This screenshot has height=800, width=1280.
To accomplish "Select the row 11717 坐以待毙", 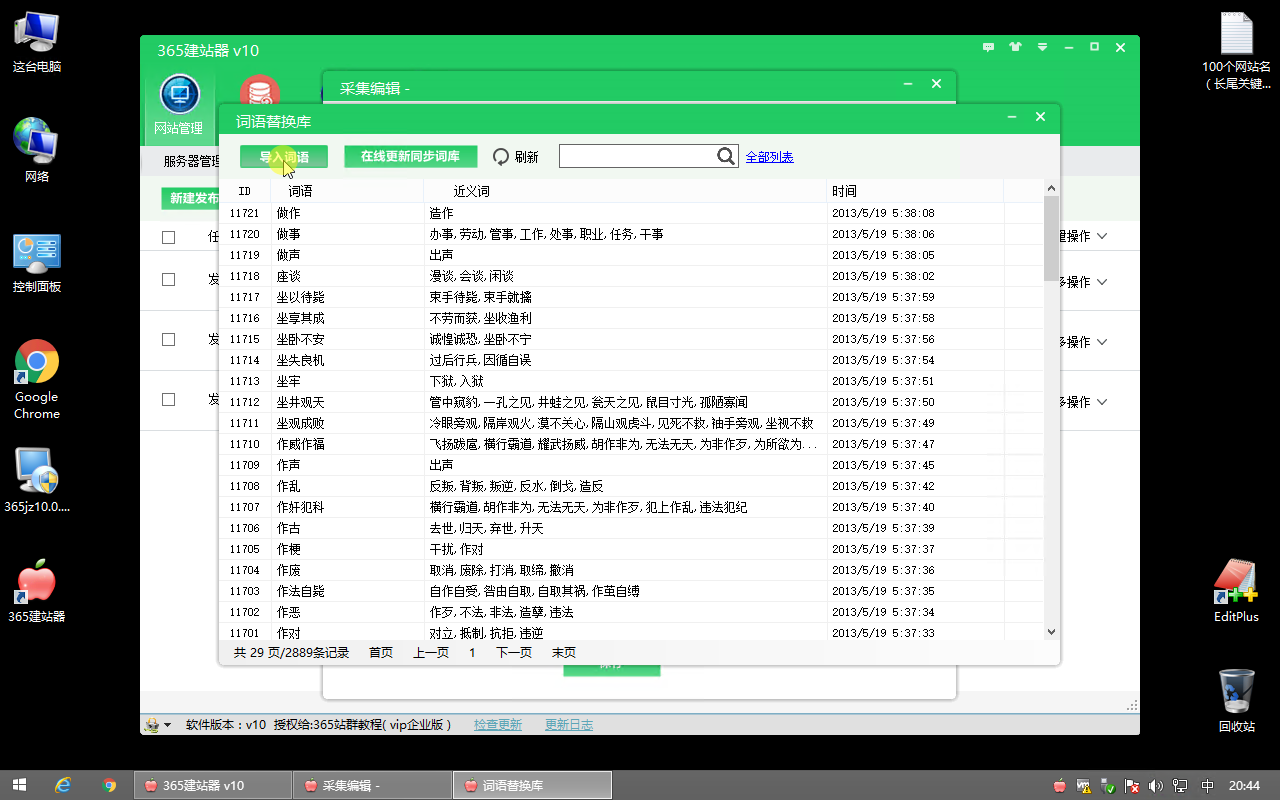I will click(631, 297).
